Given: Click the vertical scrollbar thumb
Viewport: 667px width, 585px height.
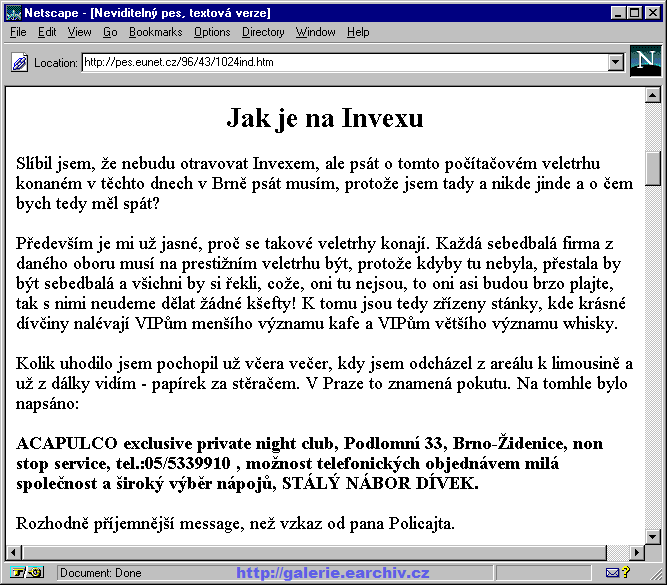Looking at the screenshot, I should (x=653, y=168).
